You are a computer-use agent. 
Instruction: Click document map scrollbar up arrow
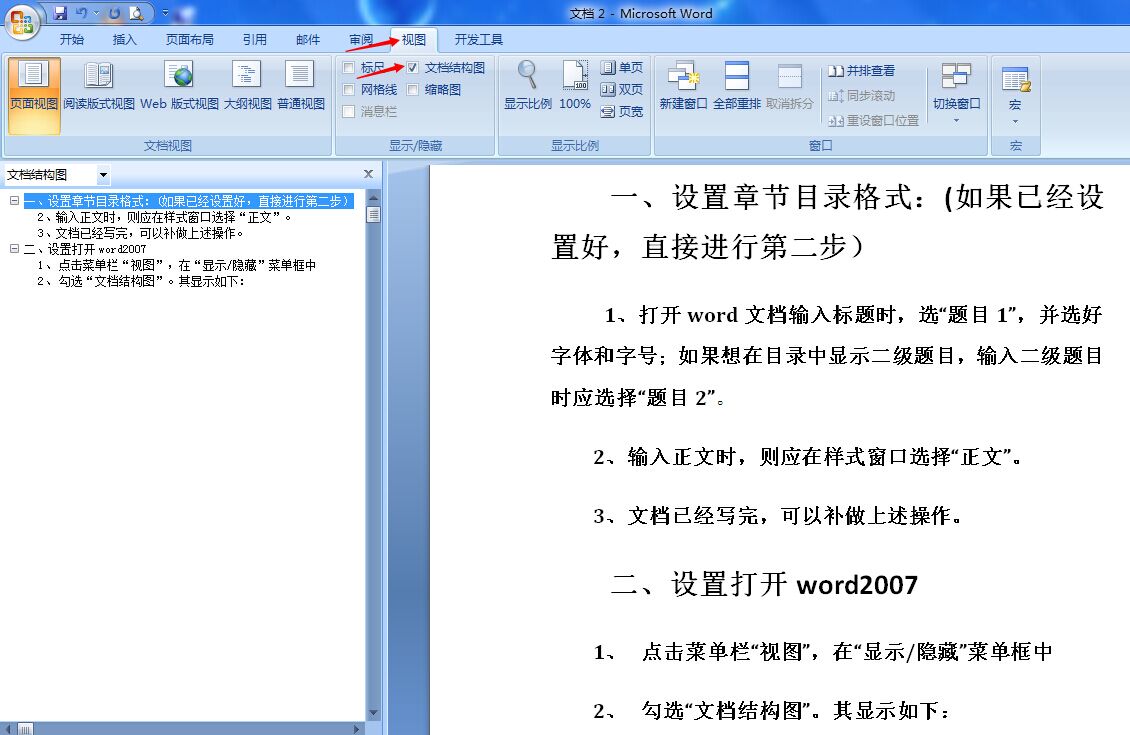tap(373, 197)
